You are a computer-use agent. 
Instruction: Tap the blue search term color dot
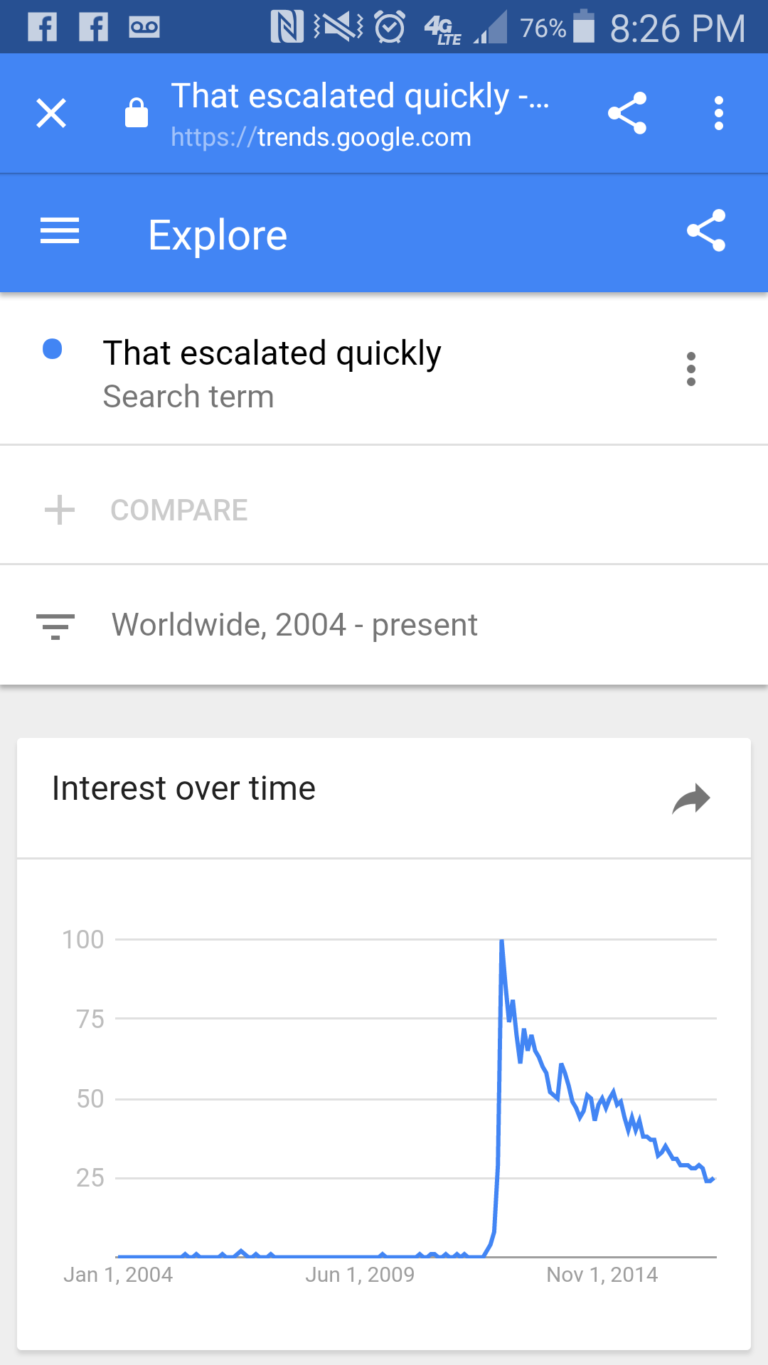coord(53,349)
